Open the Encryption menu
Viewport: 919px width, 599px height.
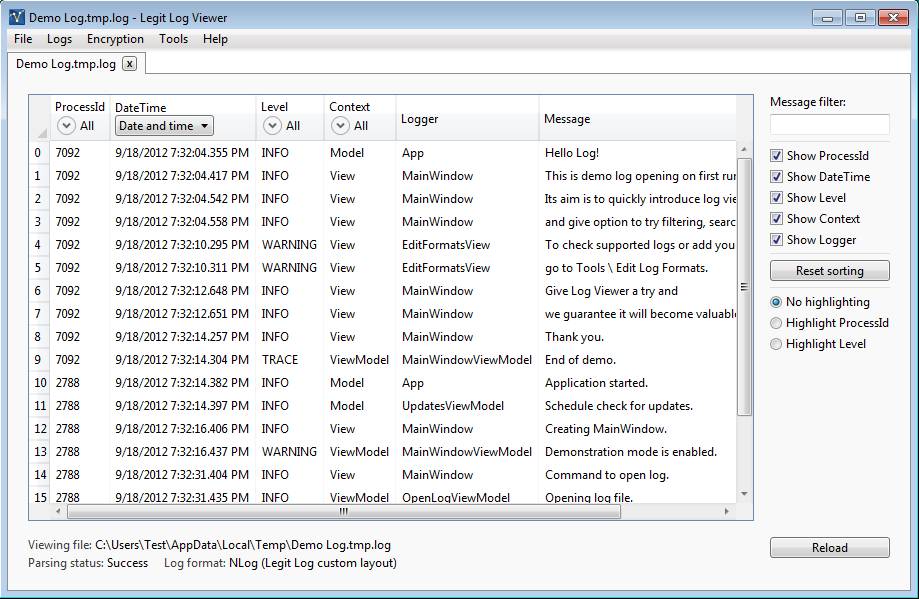(x=115, y=39)
